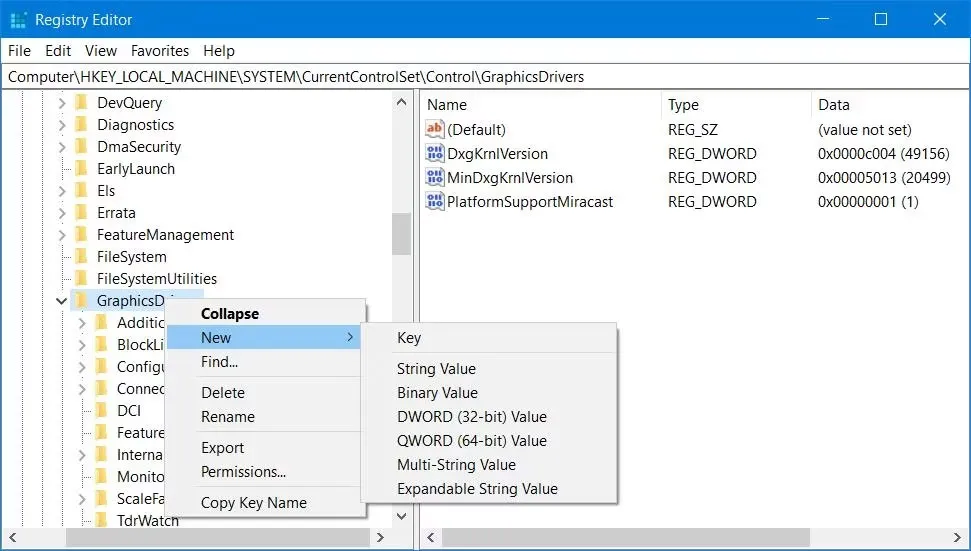This screenshot has height=551, width=971.
Task: Click the tree pane vertical scrollbar thumb
Action: tap(401, 235)
